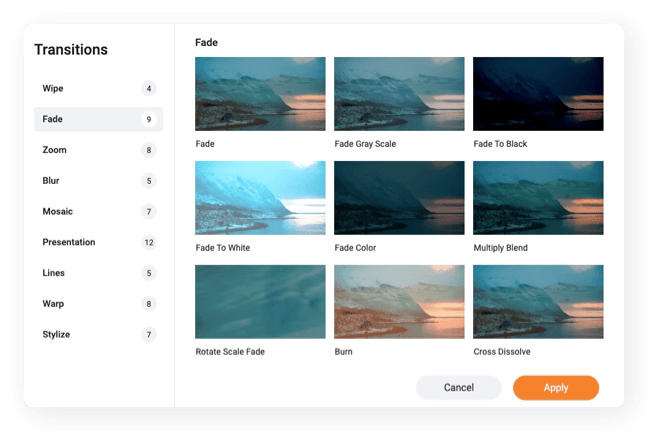Choose the Rotate Scale Fade thumbnail
This screenshot has width=660, height=443.
(260, 302)
